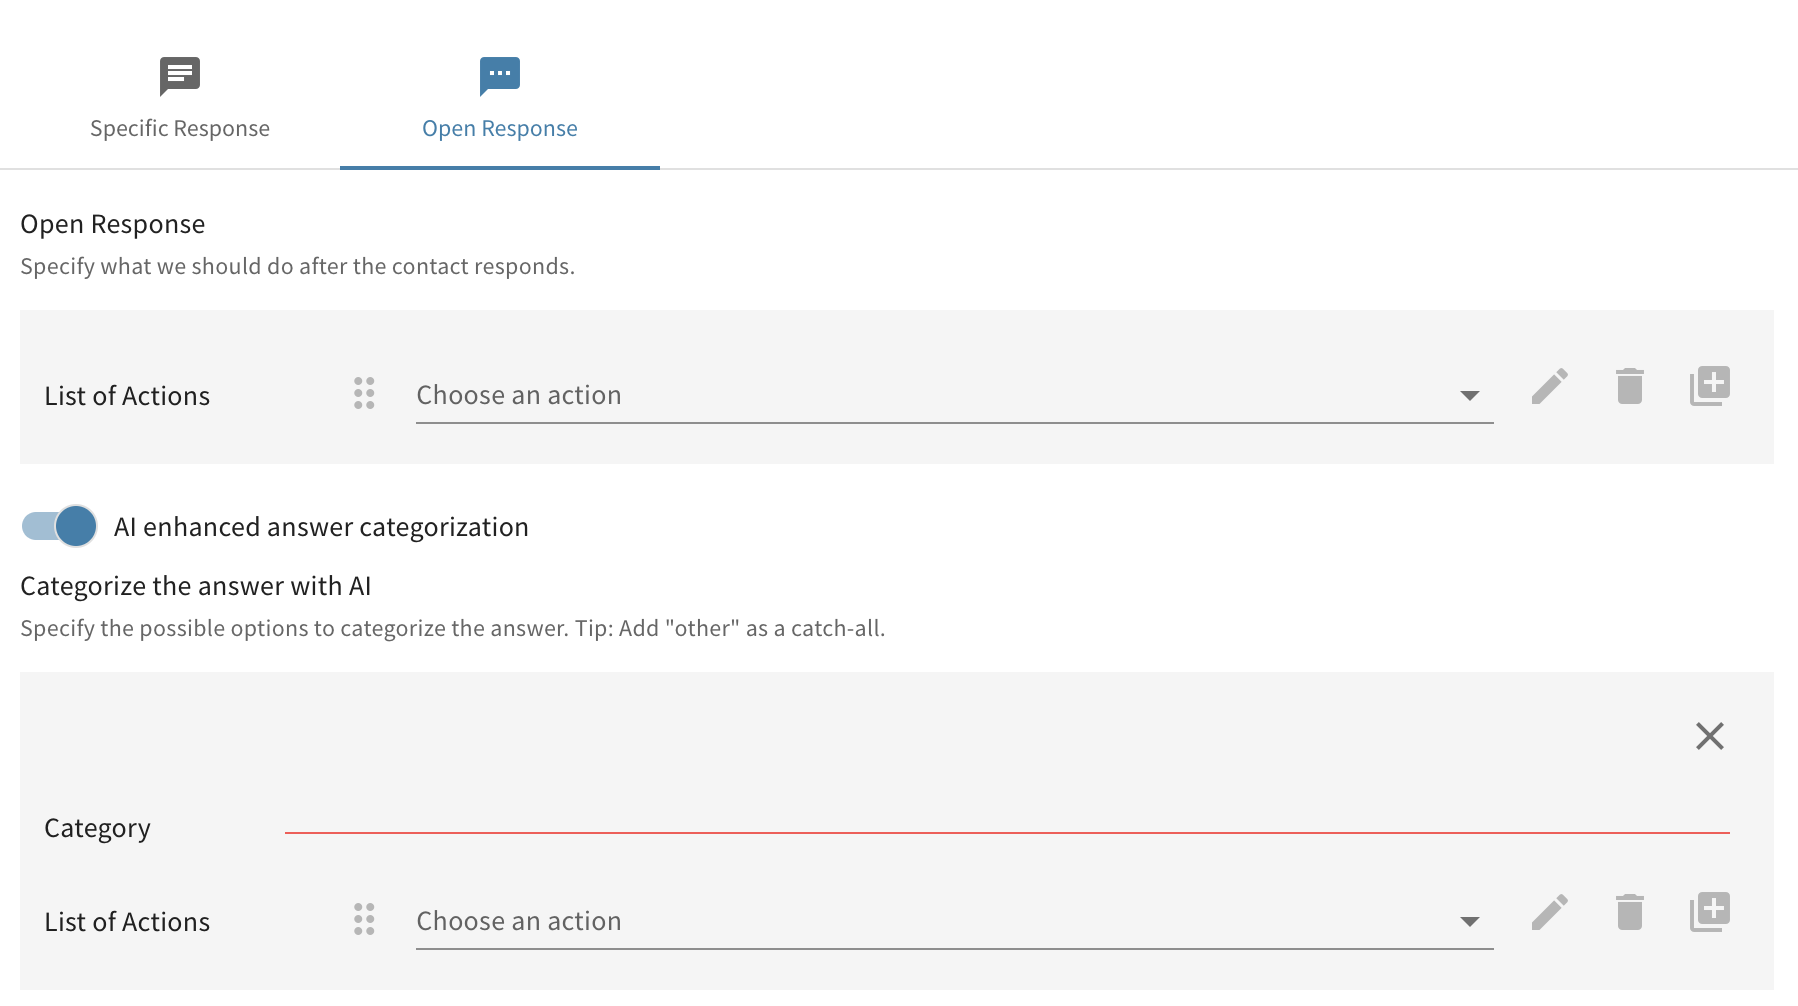The image size is (1798, 1006).
Task: Click the Open Response ellipsis bubble icon
Action: [x=500, y=75]
